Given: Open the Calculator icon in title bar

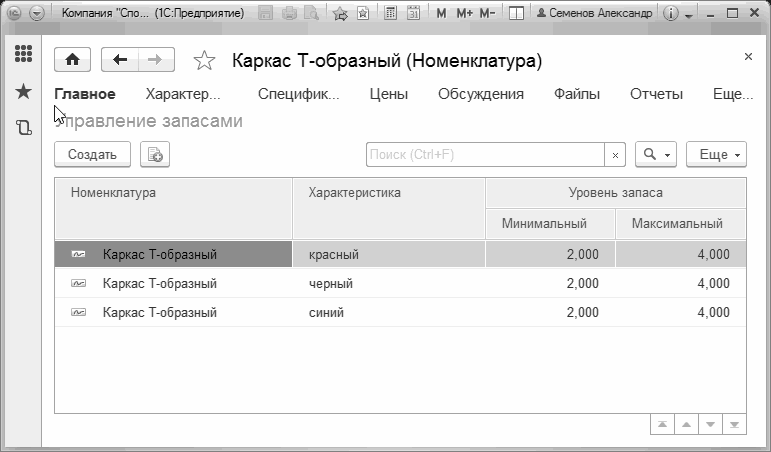Looking at the screenshot, I should [390, 13].
